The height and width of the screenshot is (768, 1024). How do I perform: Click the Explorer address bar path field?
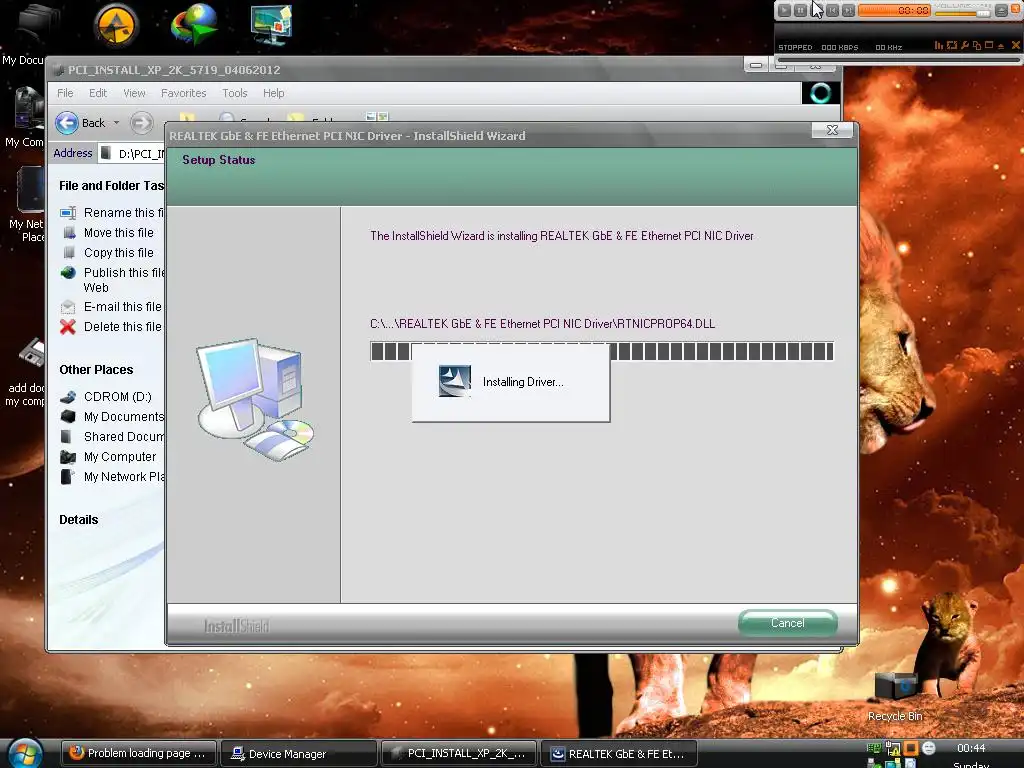point(133,153)
